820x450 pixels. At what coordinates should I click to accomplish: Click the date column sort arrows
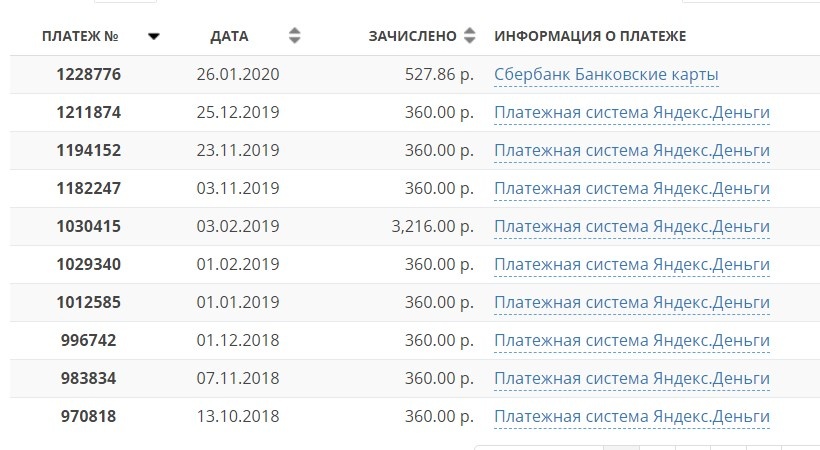[x=294, y=36]
